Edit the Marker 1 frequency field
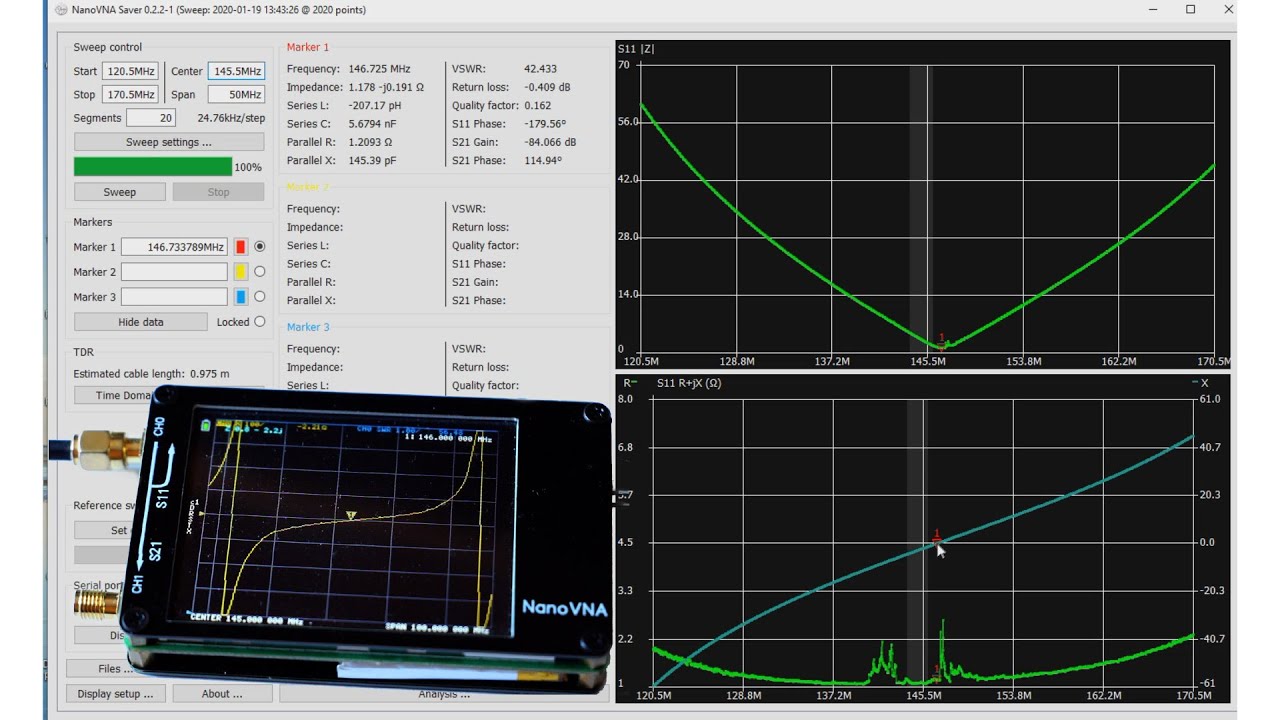The image size is (1280, 720). [174, 247]
